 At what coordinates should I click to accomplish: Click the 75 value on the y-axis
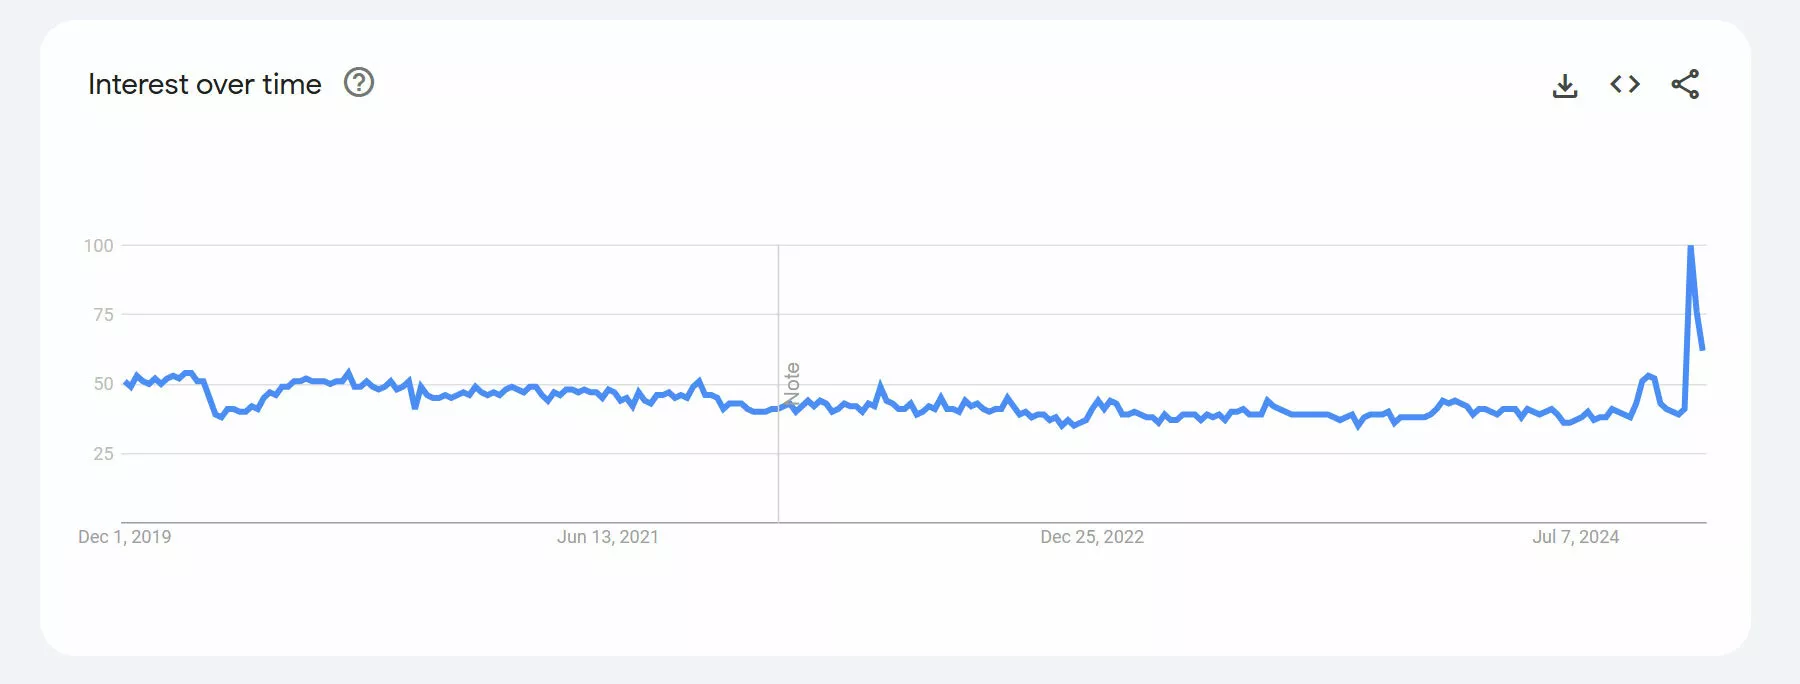104,315
